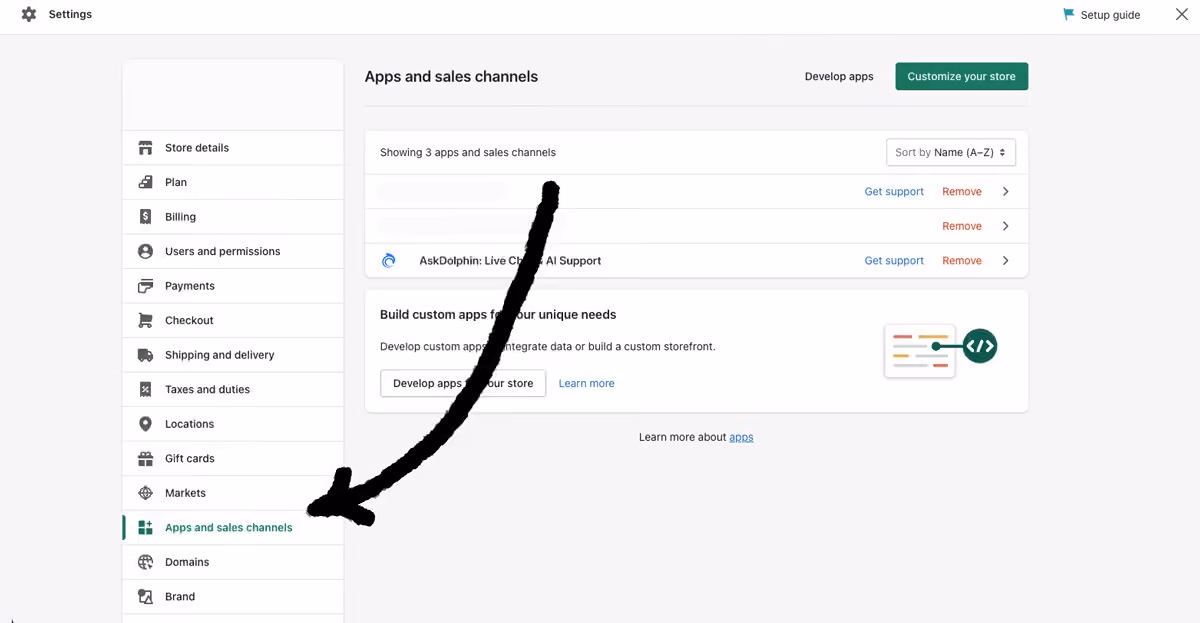Select Apps and sales channels
Image resolution: width=1200 pixels, height=623 pixels.
(233, 527)
